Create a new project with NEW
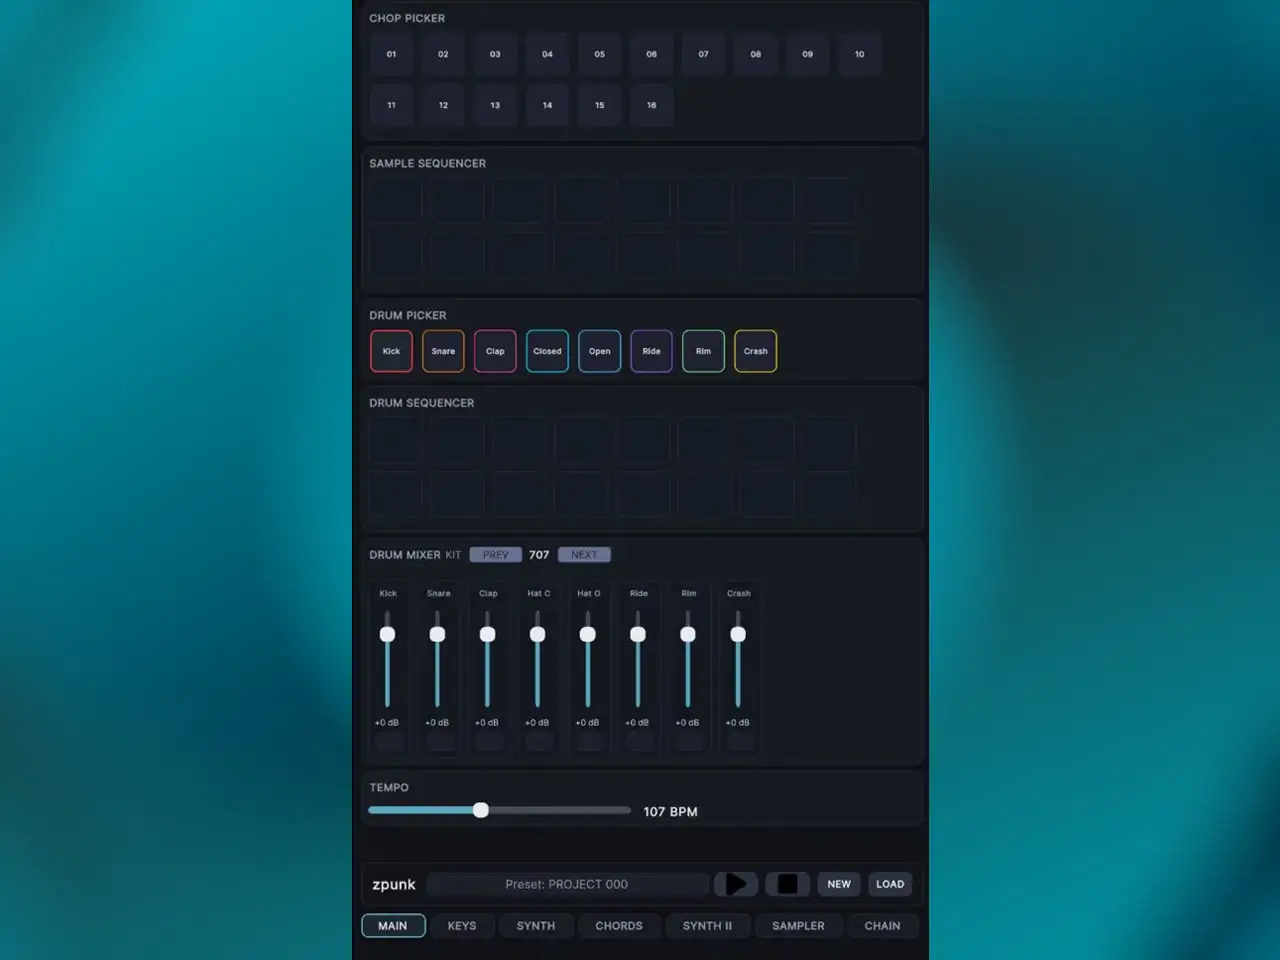Image resolution: width=1280 pixels, height=960 pixels. click(x=839, y=884)
